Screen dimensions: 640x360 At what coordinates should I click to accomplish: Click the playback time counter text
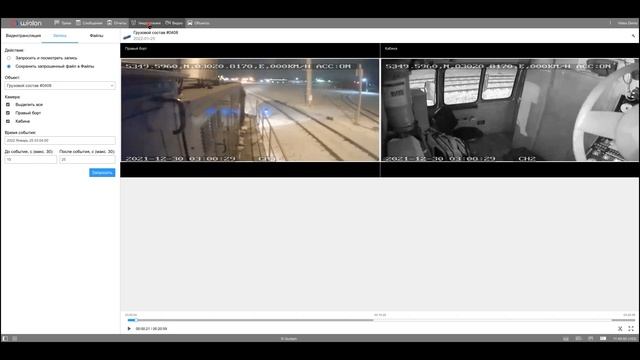pyautogui.click(x=151, y=329)
